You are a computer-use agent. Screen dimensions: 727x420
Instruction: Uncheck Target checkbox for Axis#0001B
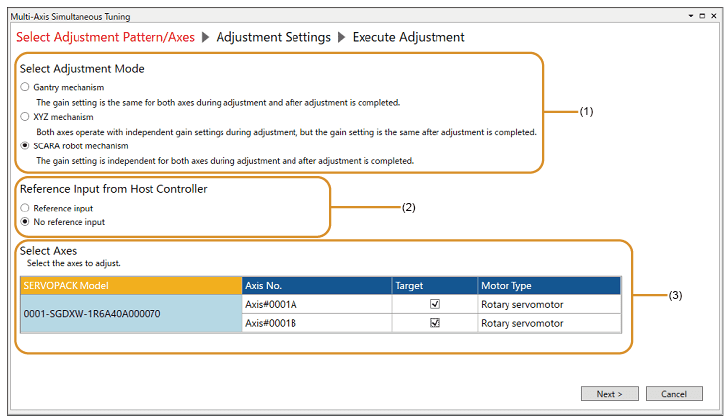tap(433, 323)
